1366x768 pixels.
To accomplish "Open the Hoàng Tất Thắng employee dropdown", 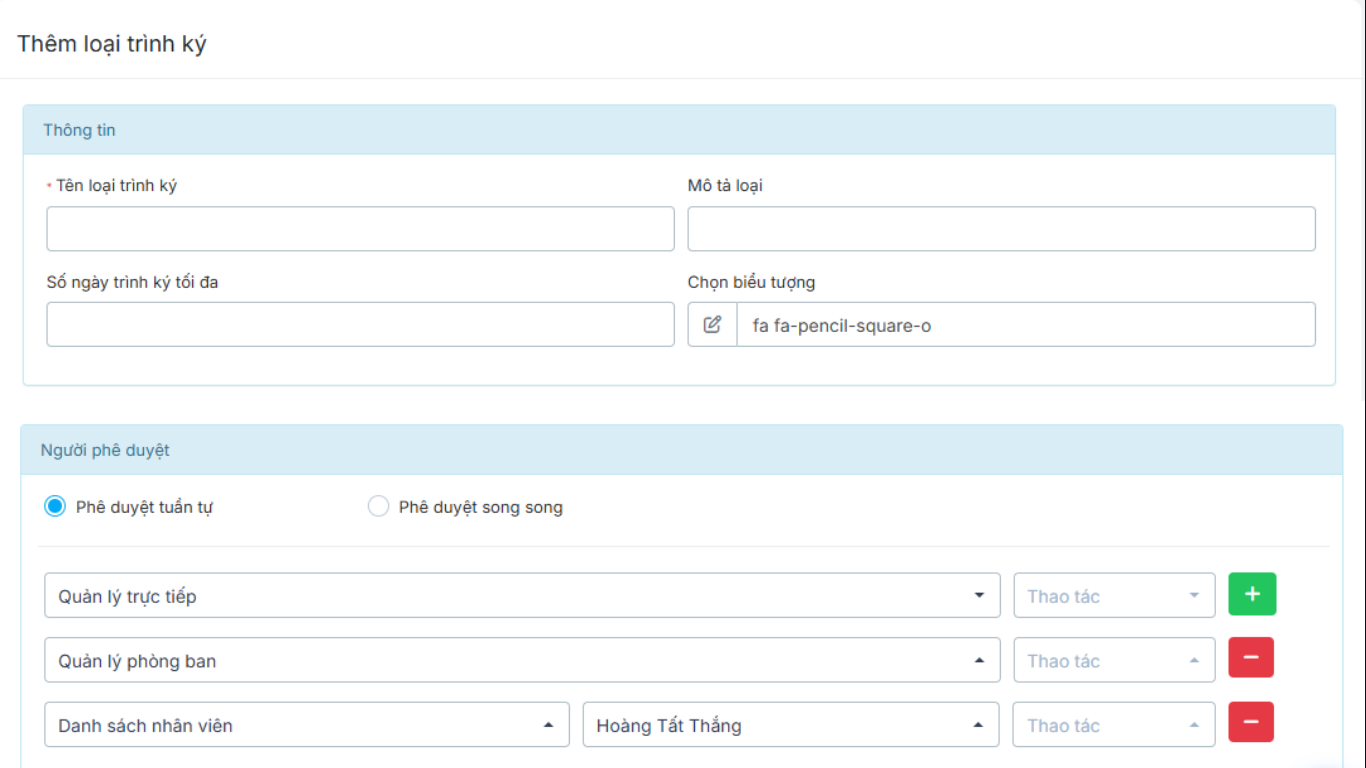I will [x=790, y=725].
